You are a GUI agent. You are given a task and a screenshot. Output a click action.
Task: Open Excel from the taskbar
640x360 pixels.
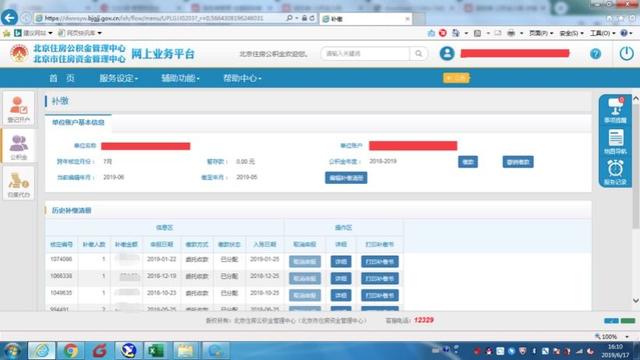tap(156, 351)
